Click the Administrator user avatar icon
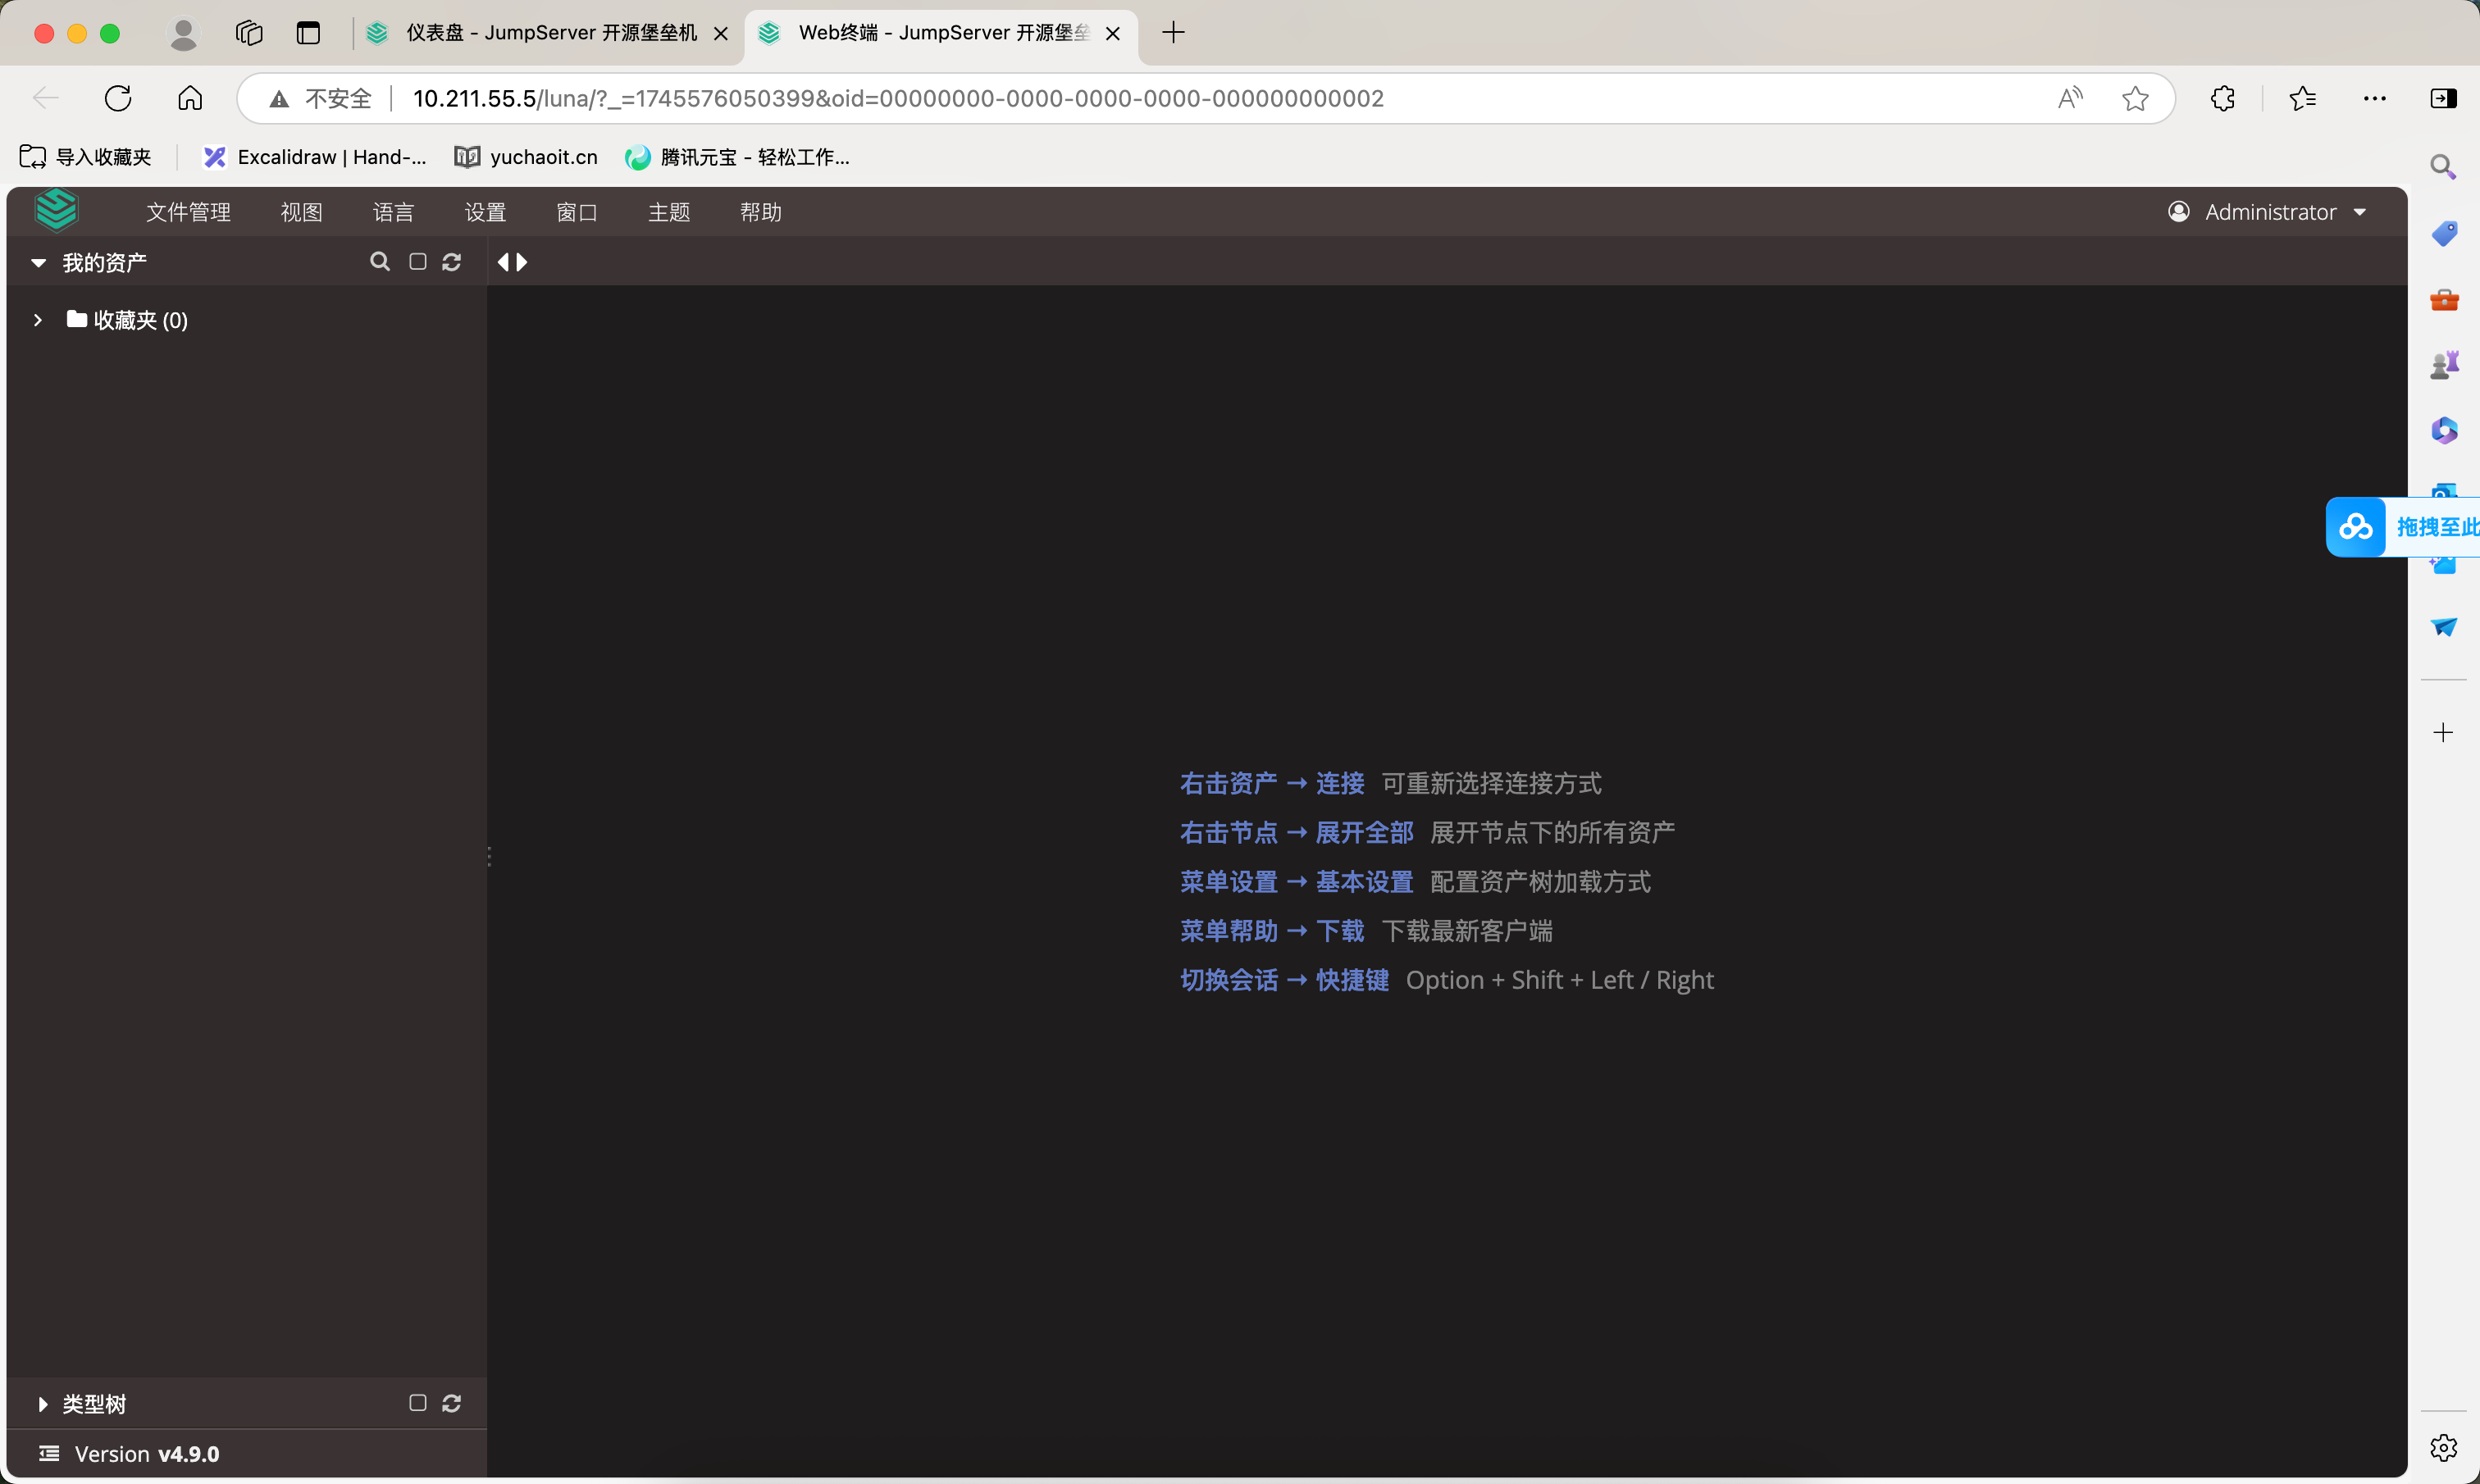Screen dimensions: 2480x1484 pyautogui.click(x=2179, y=212)
